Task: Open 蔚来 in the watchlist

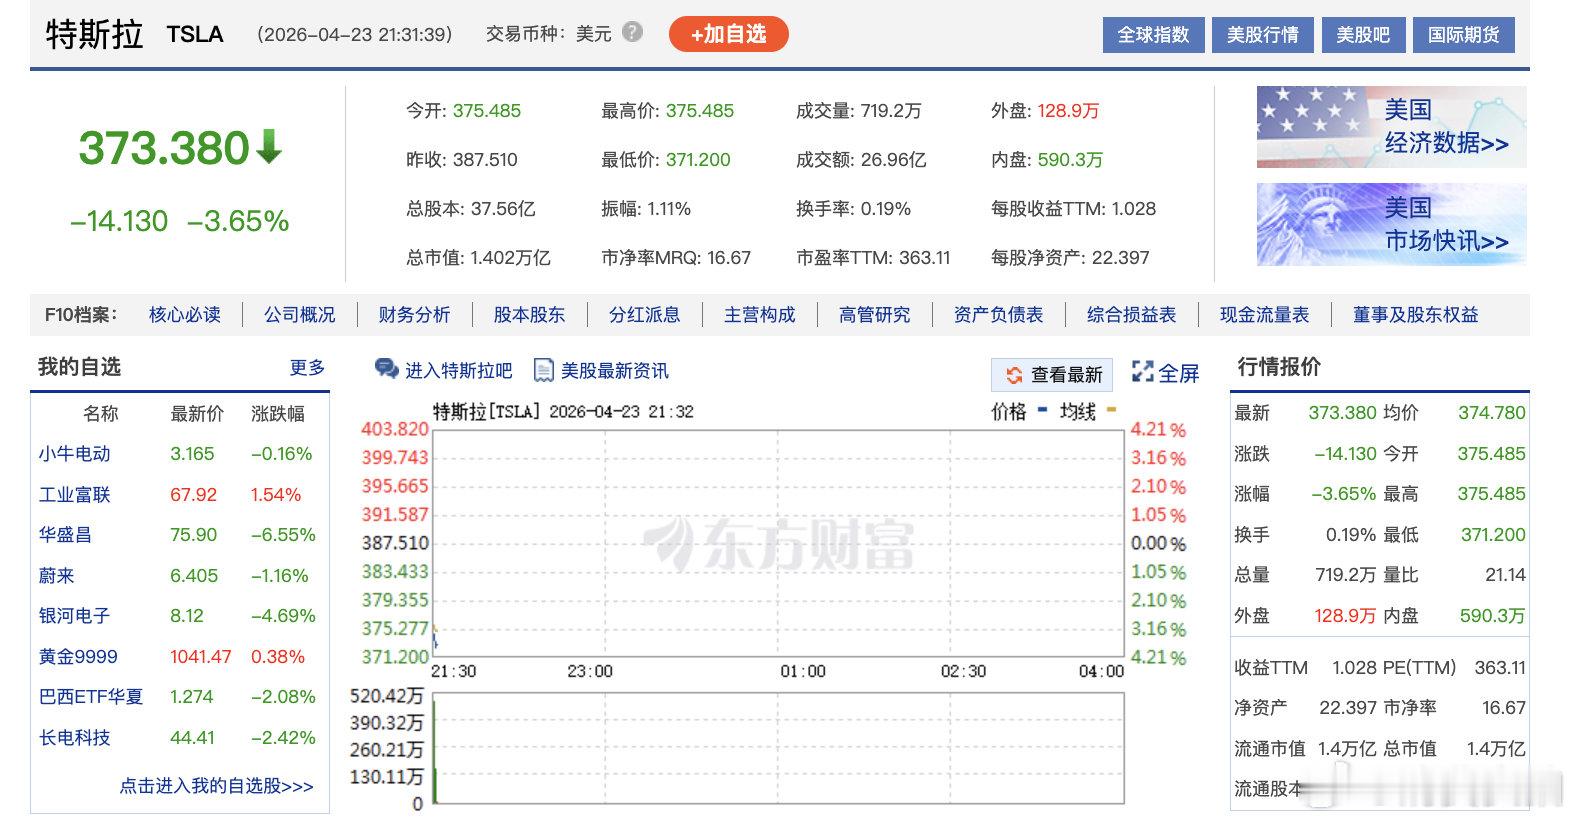Action: pyautogui.click(x=57, y=576)
